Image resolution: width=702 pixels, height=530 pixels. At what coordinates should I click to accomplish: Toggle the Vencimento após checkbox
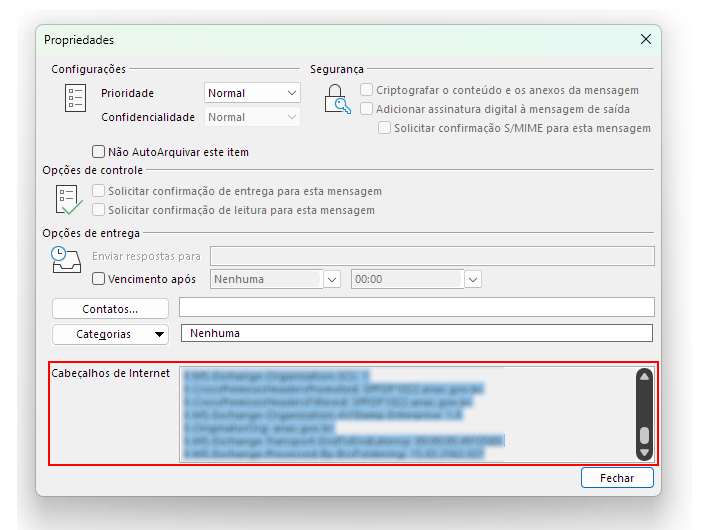(x=98, y=279)
